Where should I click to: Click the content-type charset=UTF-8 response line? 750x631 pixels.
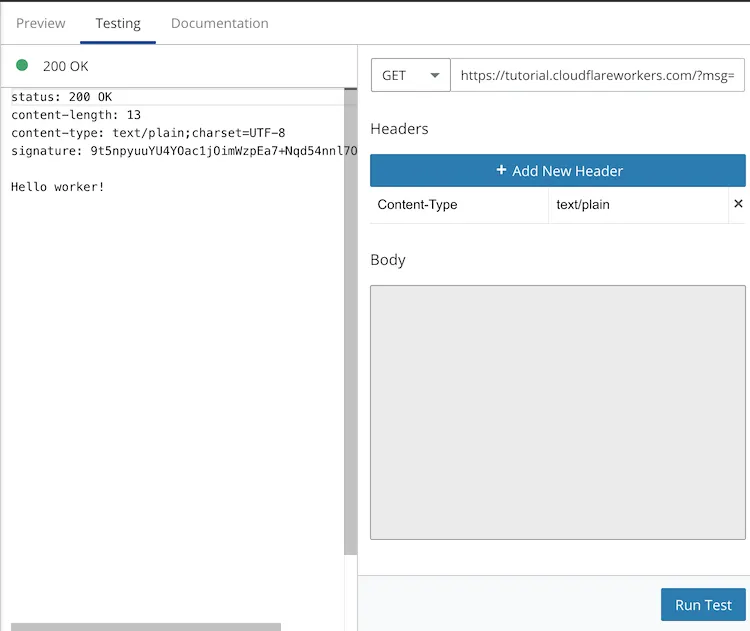coord(148,133)
